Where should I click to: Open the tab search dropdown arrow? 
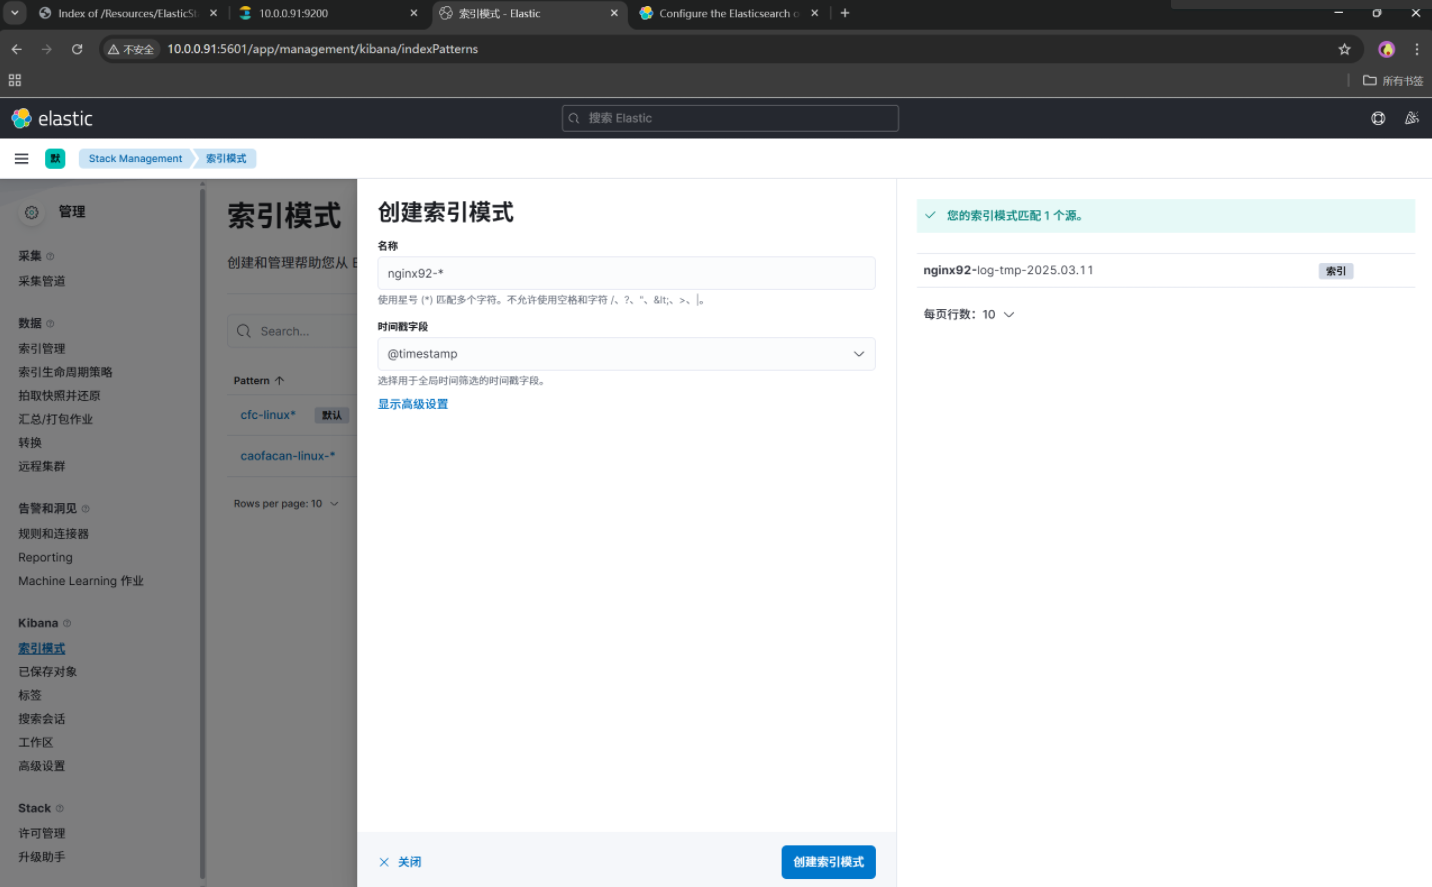coord(15,13)
